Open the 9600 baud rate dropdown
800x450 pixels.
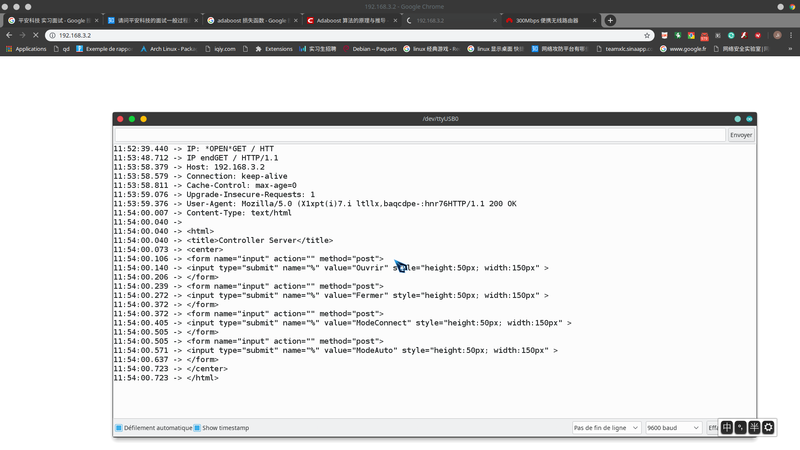pos(673,428)
